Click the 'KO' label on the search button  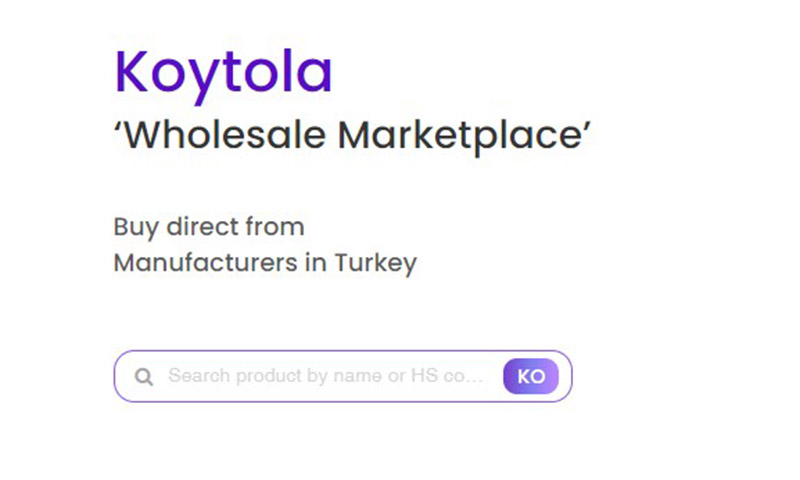point(531,377)
